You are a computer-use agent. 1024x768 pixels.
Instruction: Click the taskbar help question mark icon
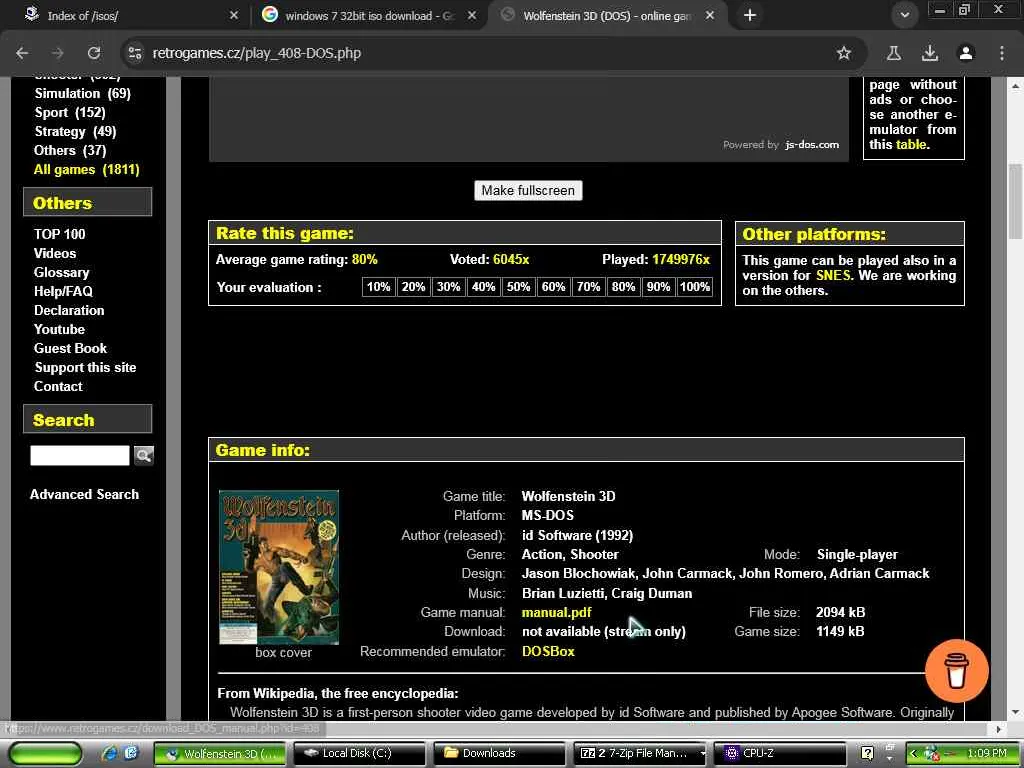pyautogui.click(x=867, y=753)
